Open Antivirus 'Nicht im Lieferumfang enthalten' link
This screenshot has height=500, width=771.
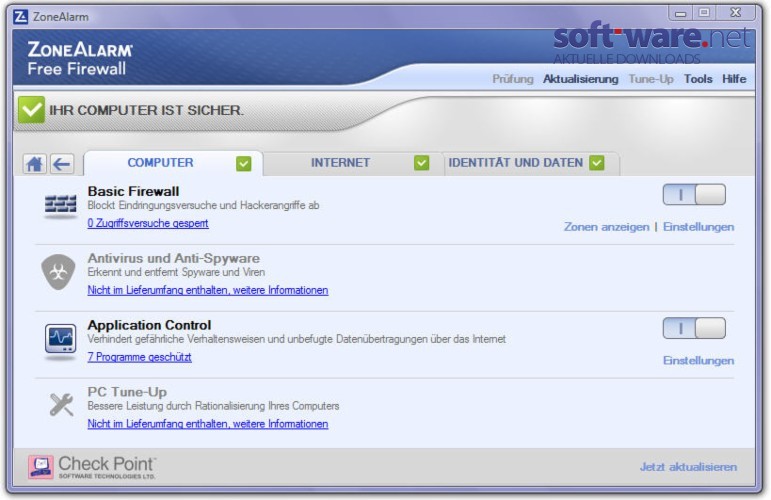pyautogui.click(x=208, y=290)
